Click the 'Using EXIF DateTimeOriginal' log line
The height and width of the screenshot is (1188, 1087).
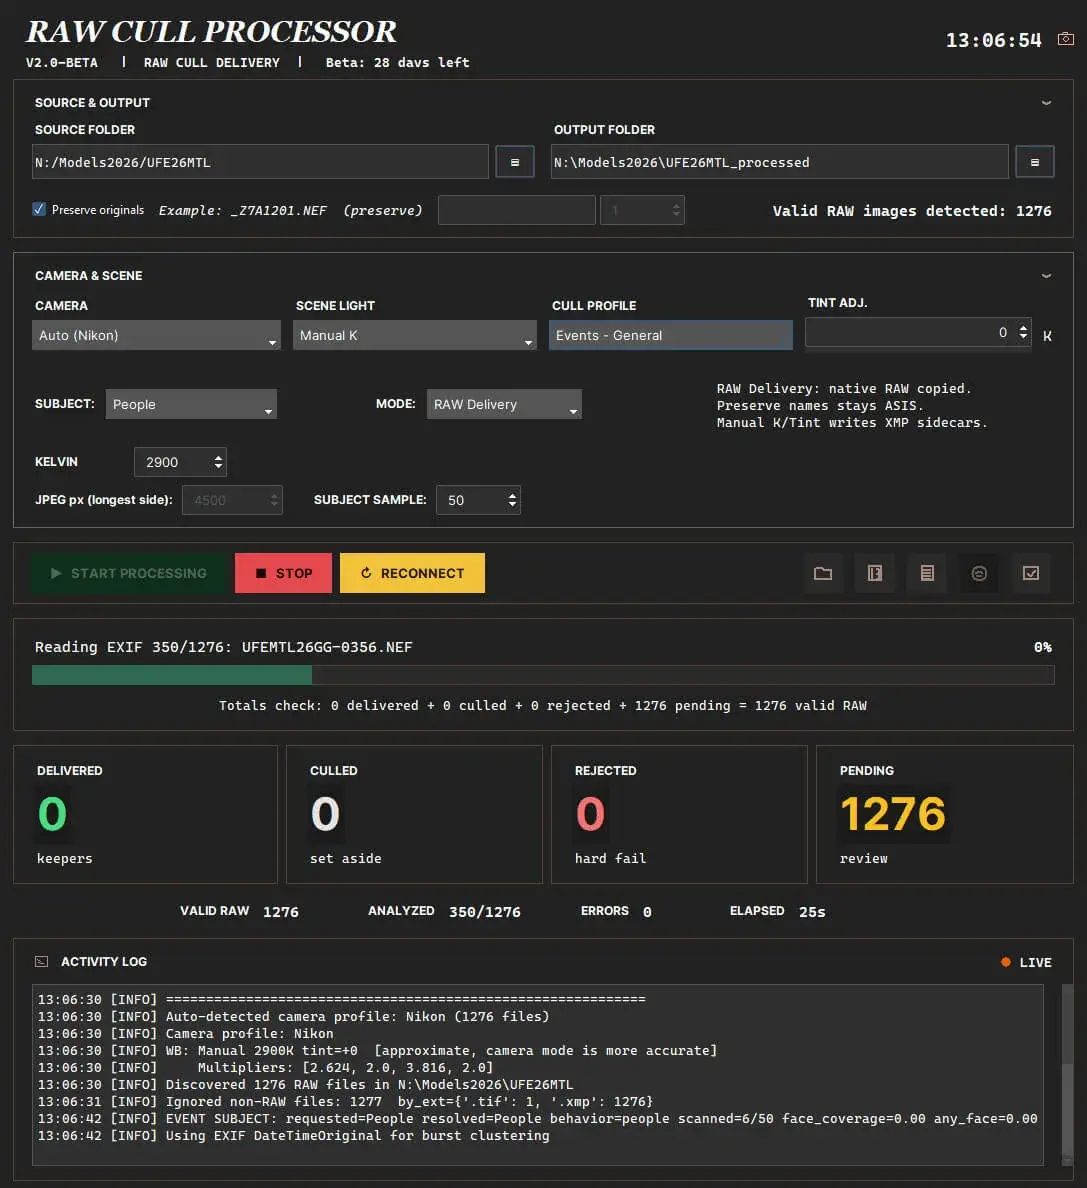pyautogui.click(x=293, y=1136)
